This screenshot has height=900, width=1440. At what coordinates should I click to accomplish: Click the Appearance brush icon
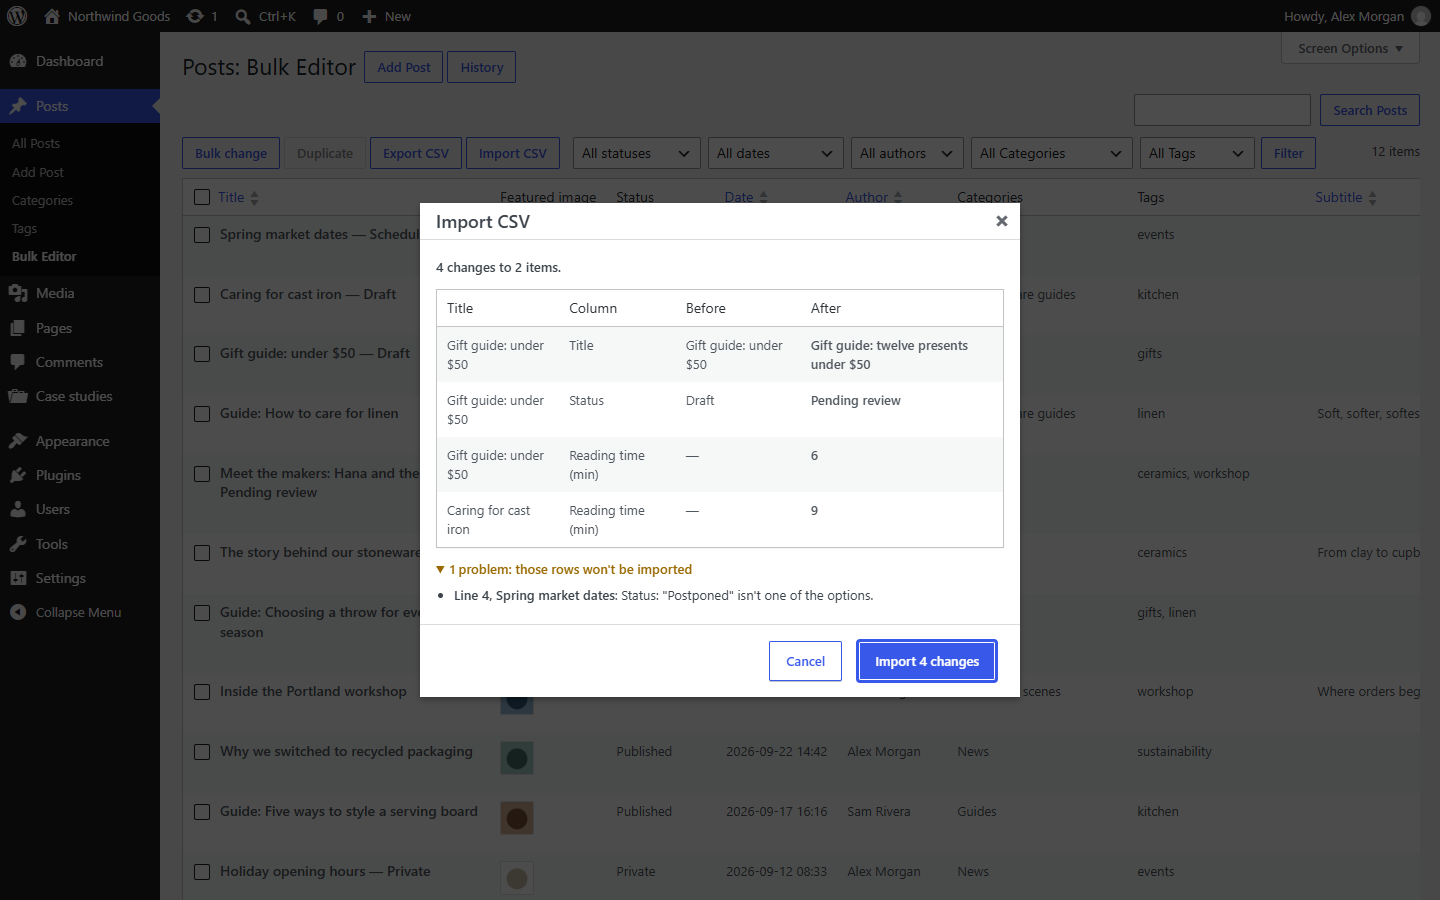coord(18,441)
